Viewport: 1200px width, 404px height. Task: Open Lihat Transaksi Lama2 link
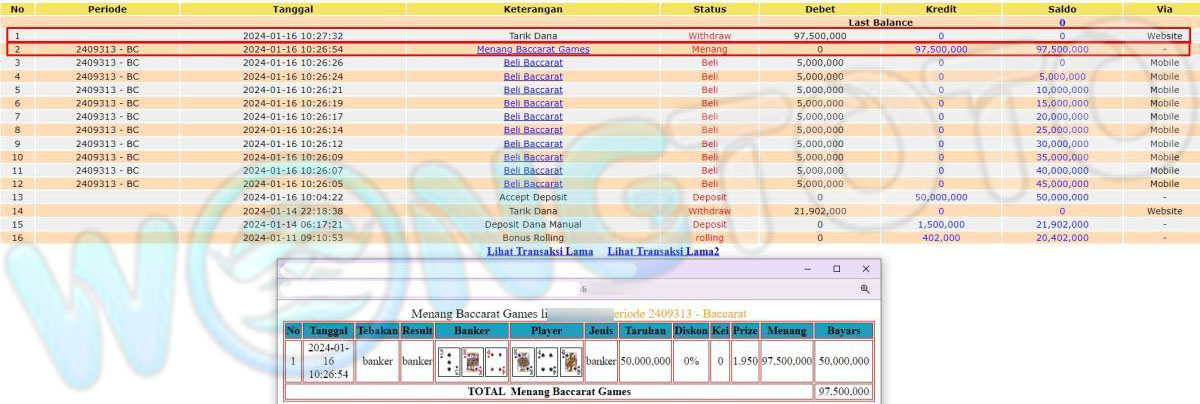click(663, 251)
